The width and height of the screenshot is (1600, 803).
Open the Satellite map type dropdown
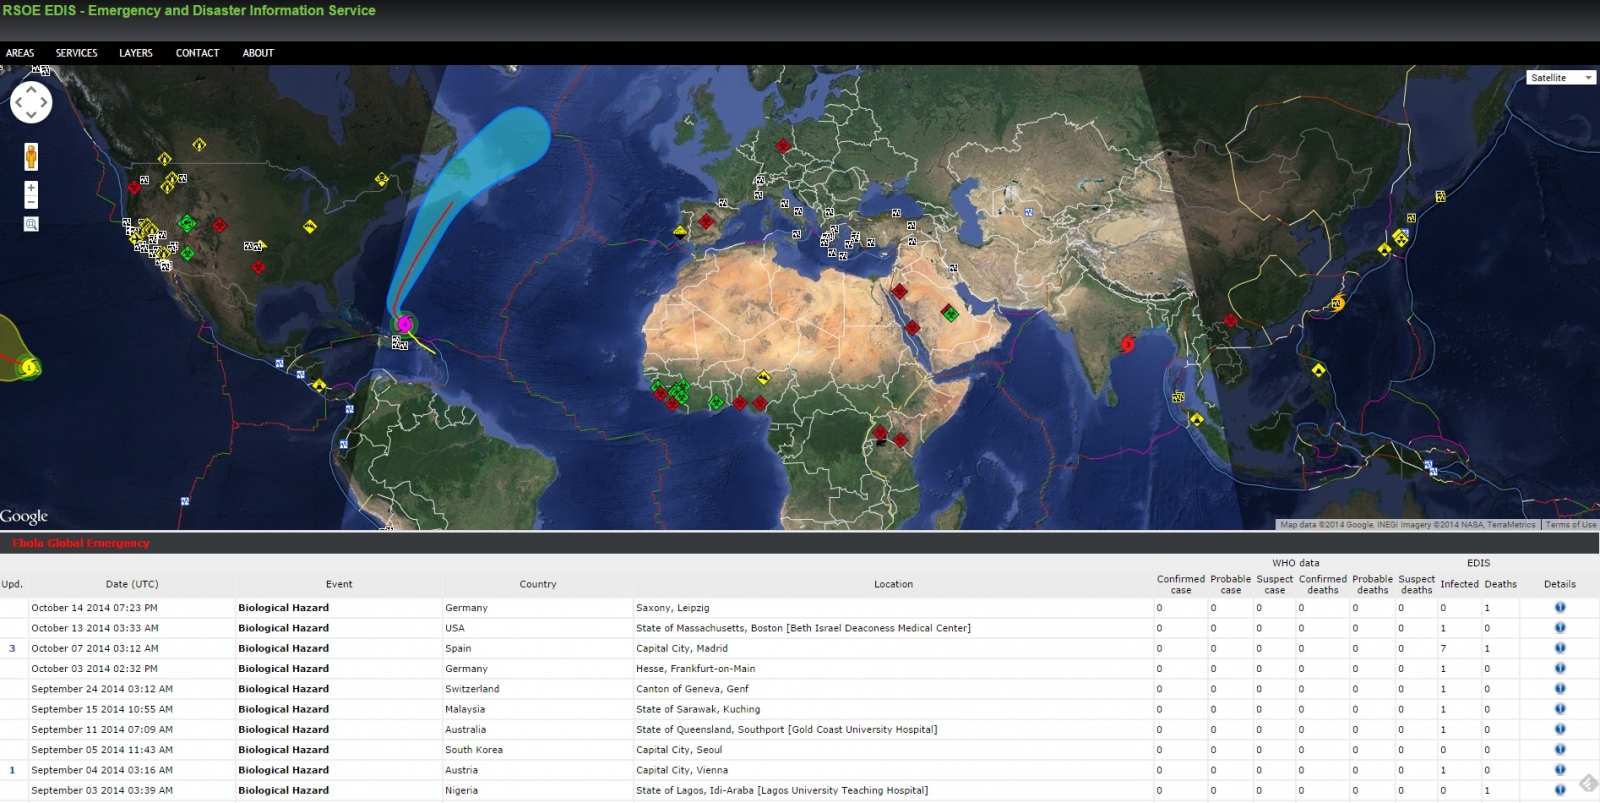point(1561,78)
